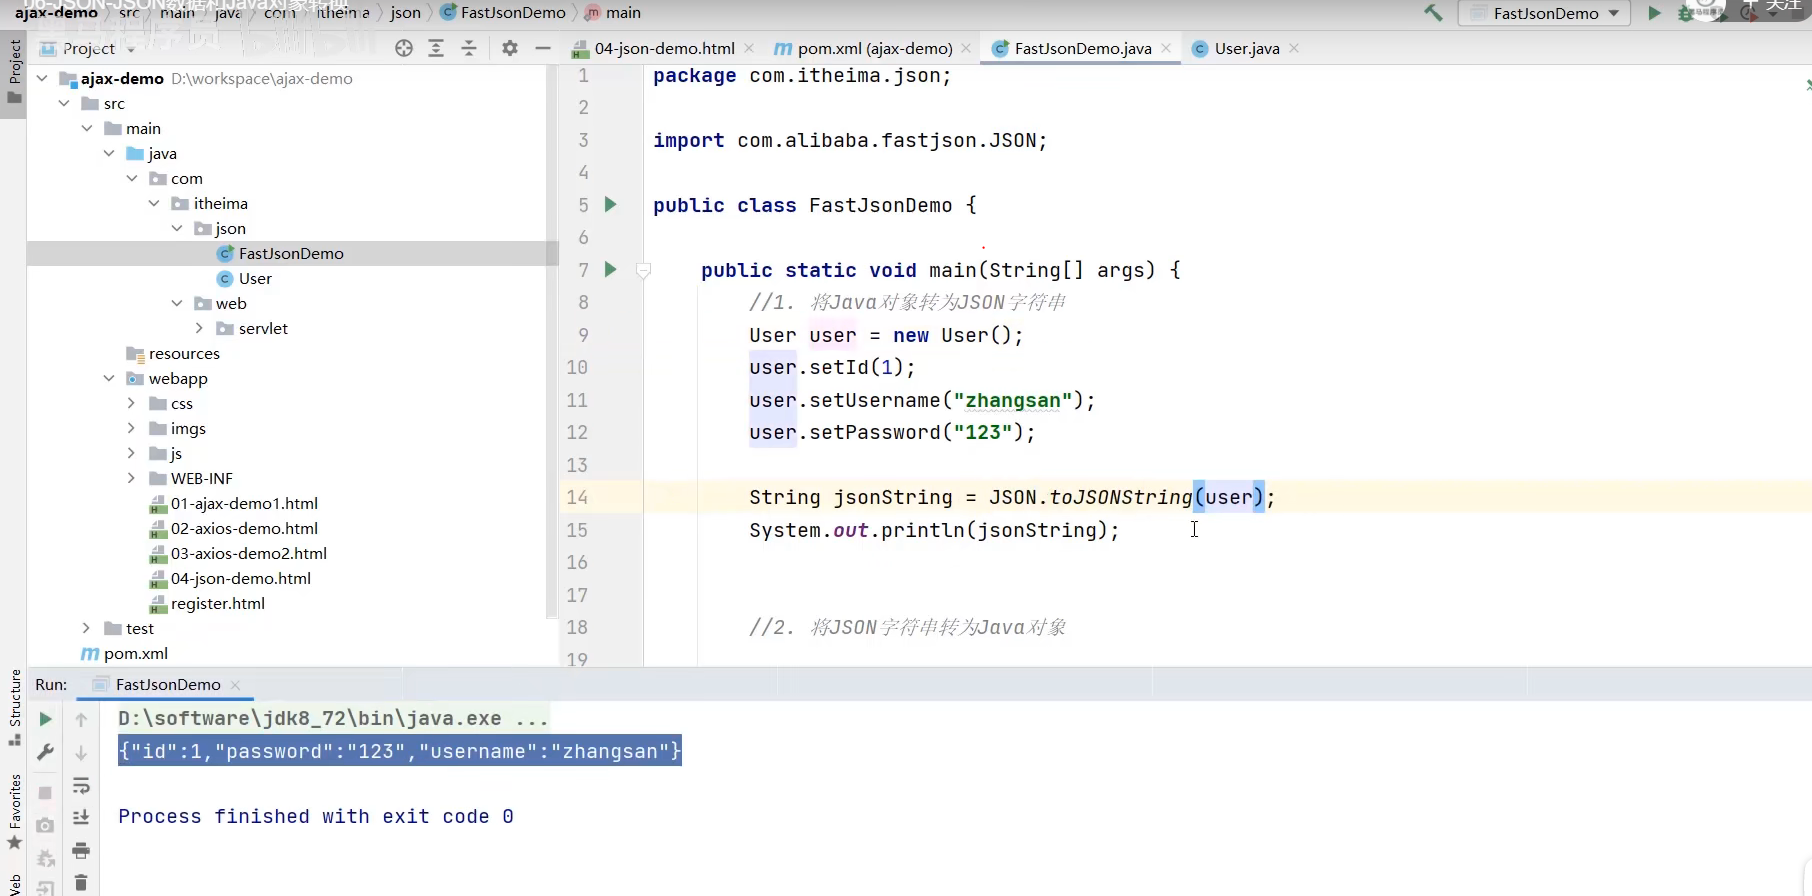
Task: Collapse the webapp folder
Action: coord(109,378)
